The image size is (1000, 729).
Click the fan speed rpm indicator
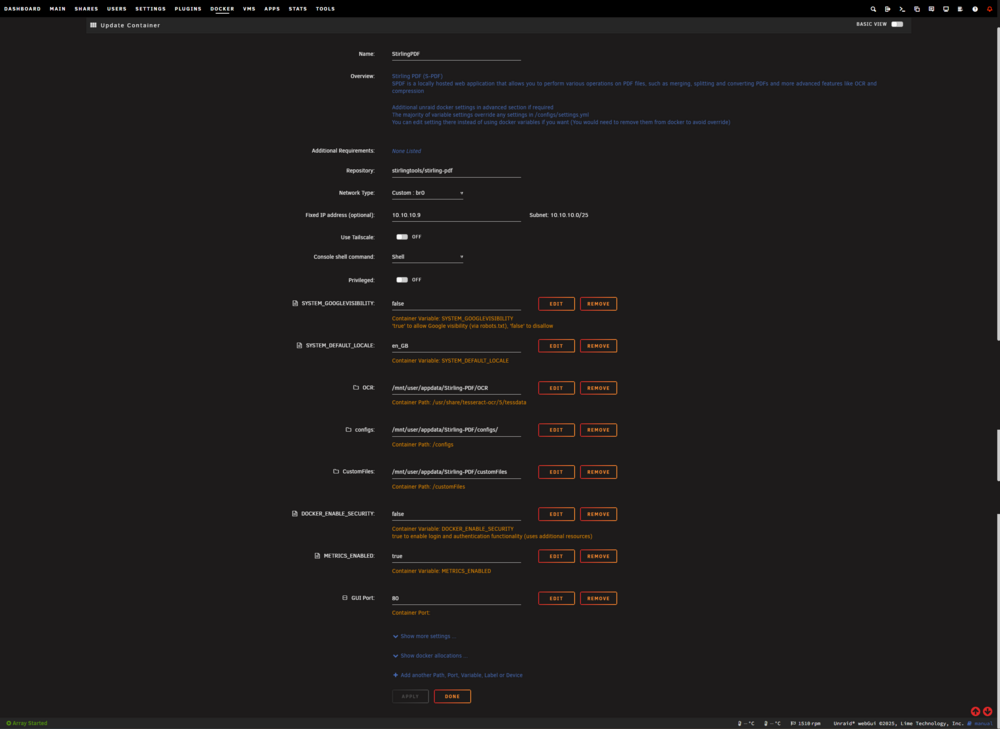805,723
